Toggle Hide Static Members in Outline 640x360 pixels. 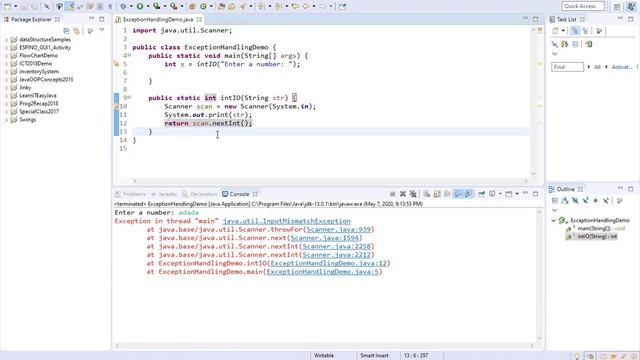(x=586, y=200)
